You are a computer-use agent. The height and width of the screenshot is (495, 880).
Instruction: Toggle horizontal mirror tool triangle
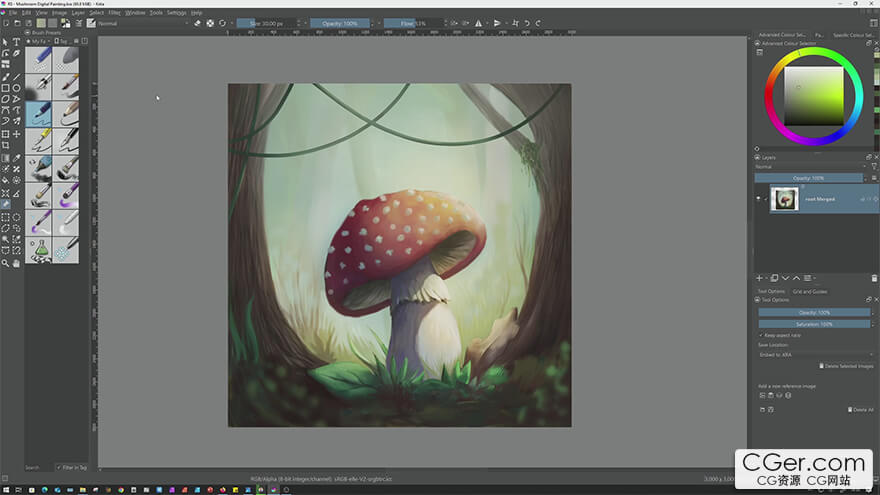click(x=478, y=23)
